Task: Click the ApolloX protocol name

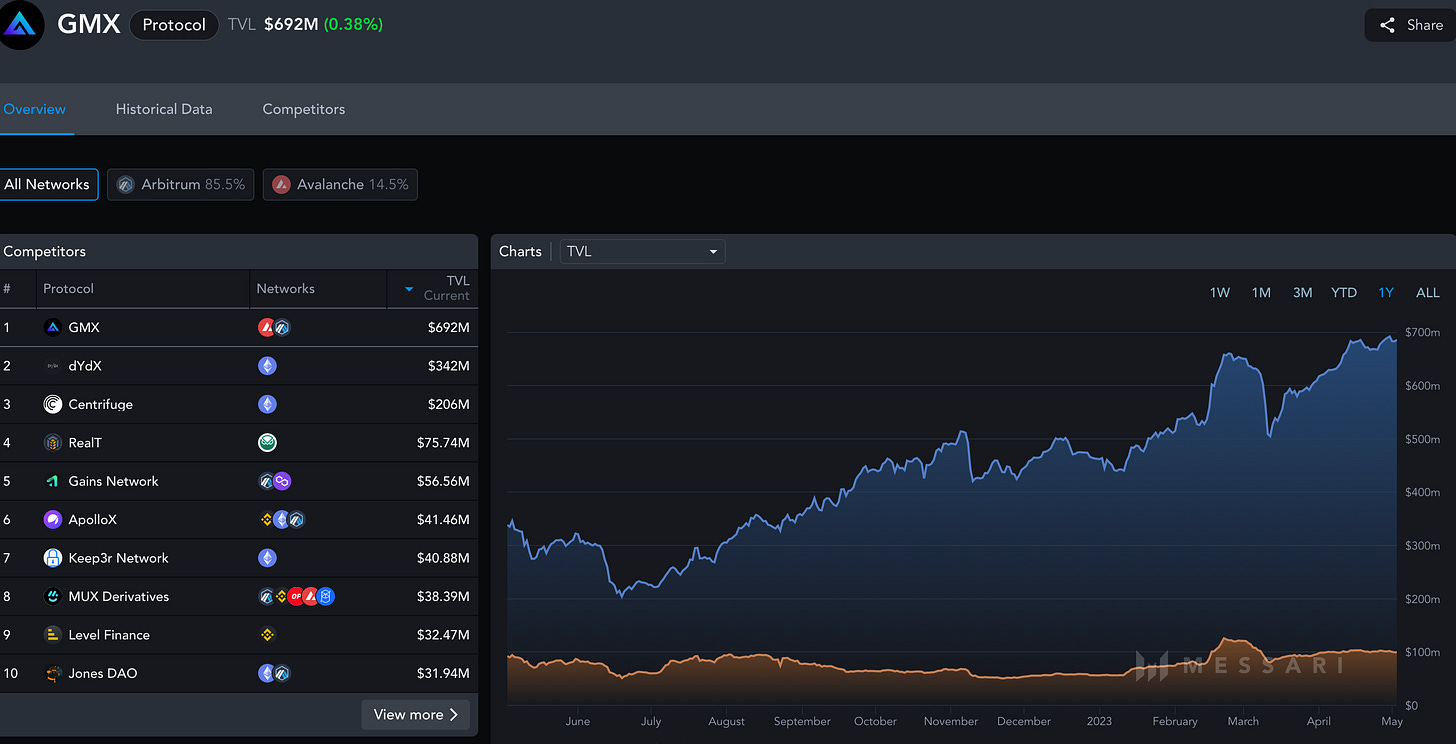Action: point(93,519)
